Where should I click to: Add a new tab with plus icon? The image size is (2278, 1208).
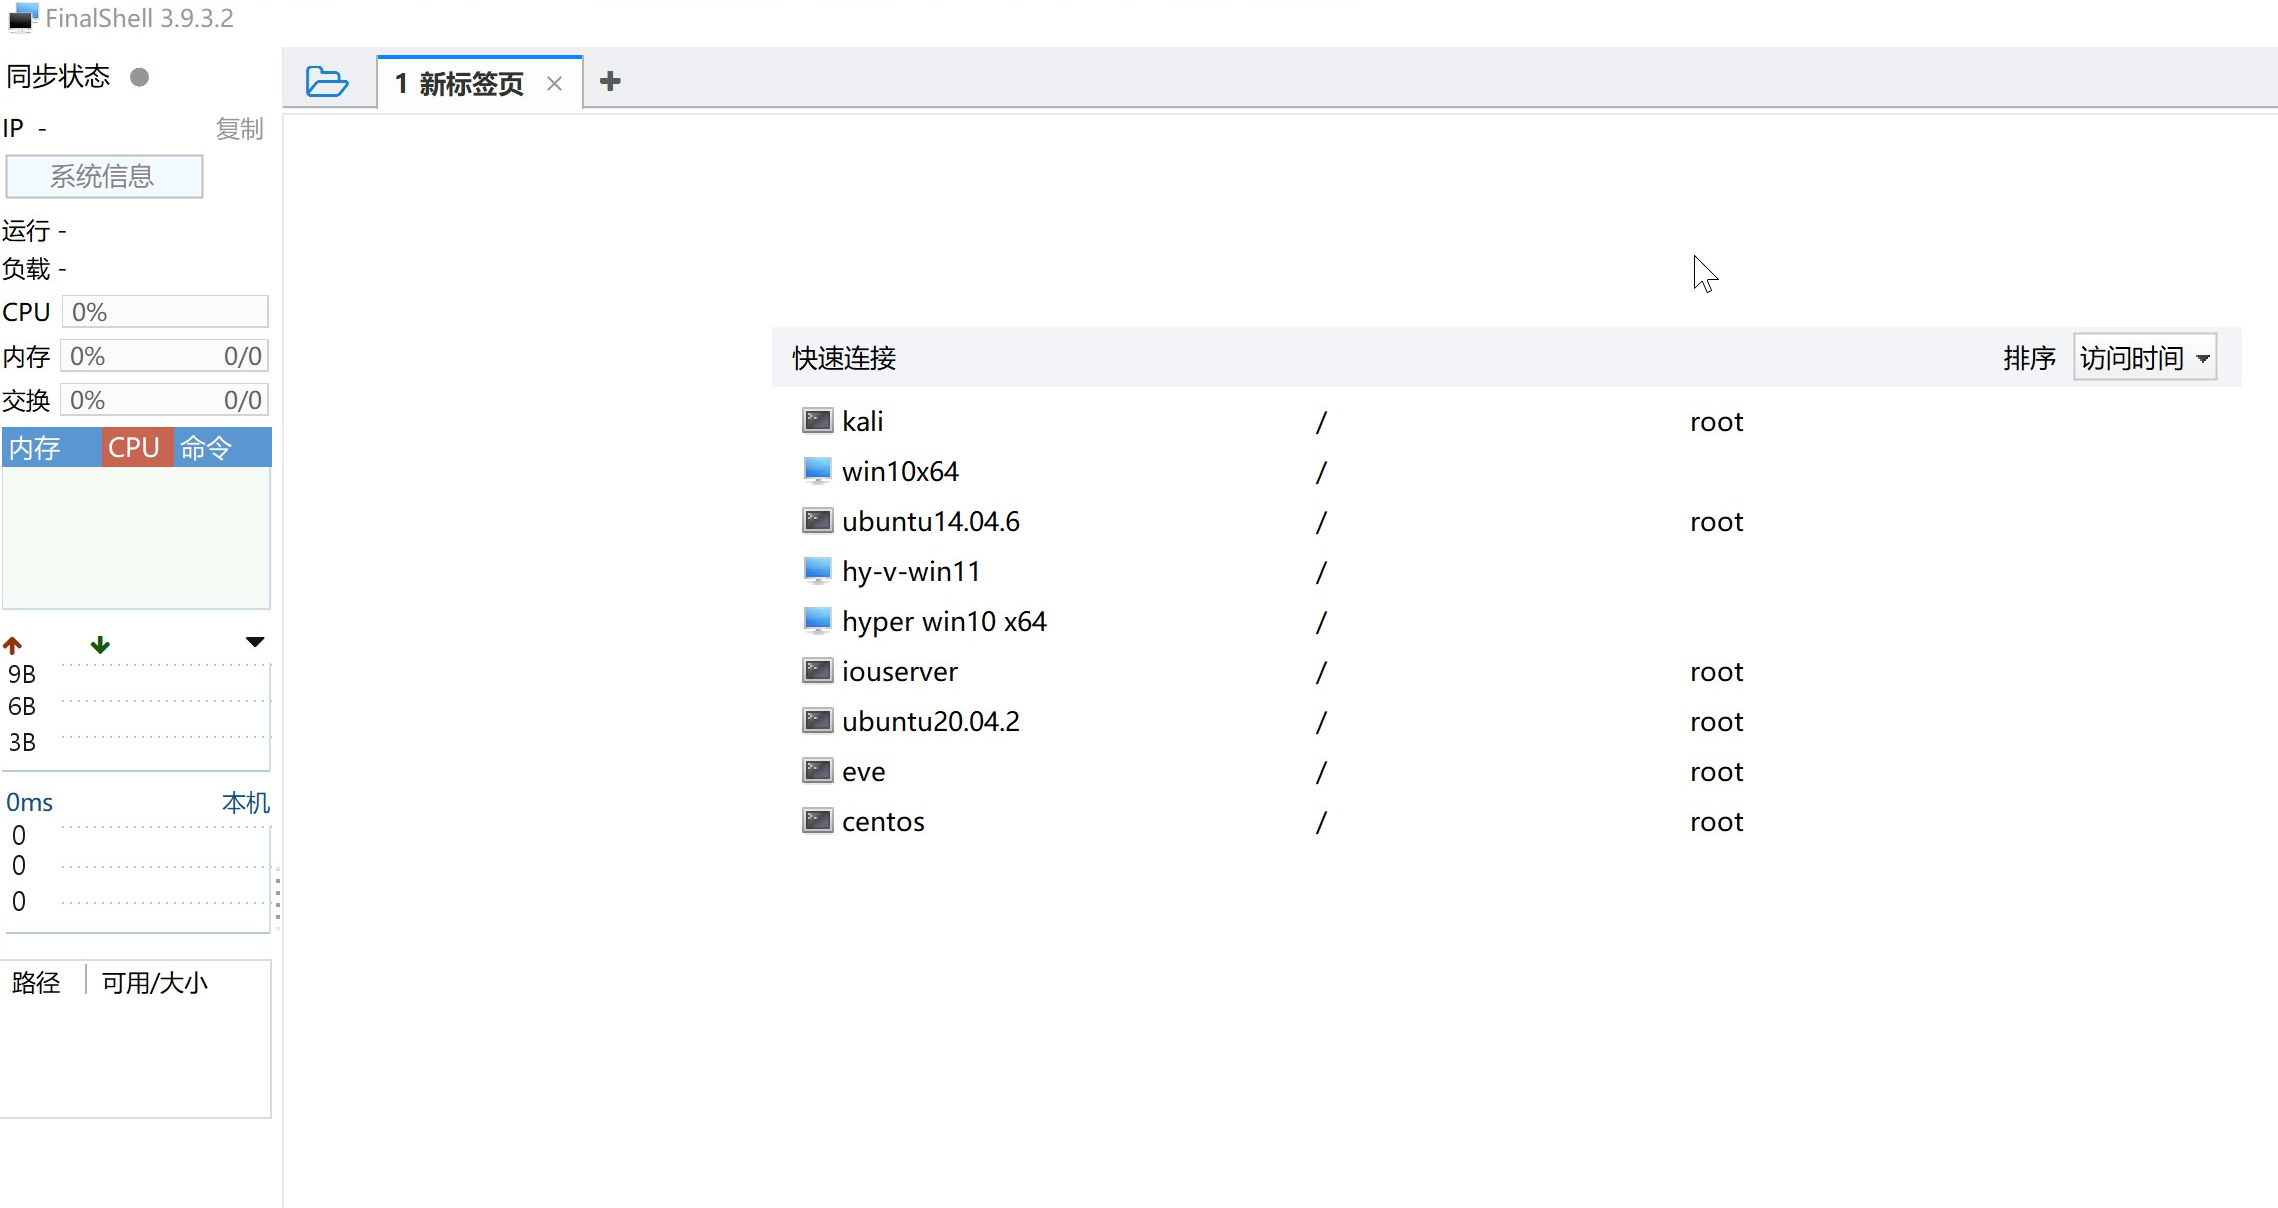tap(610, 81)
